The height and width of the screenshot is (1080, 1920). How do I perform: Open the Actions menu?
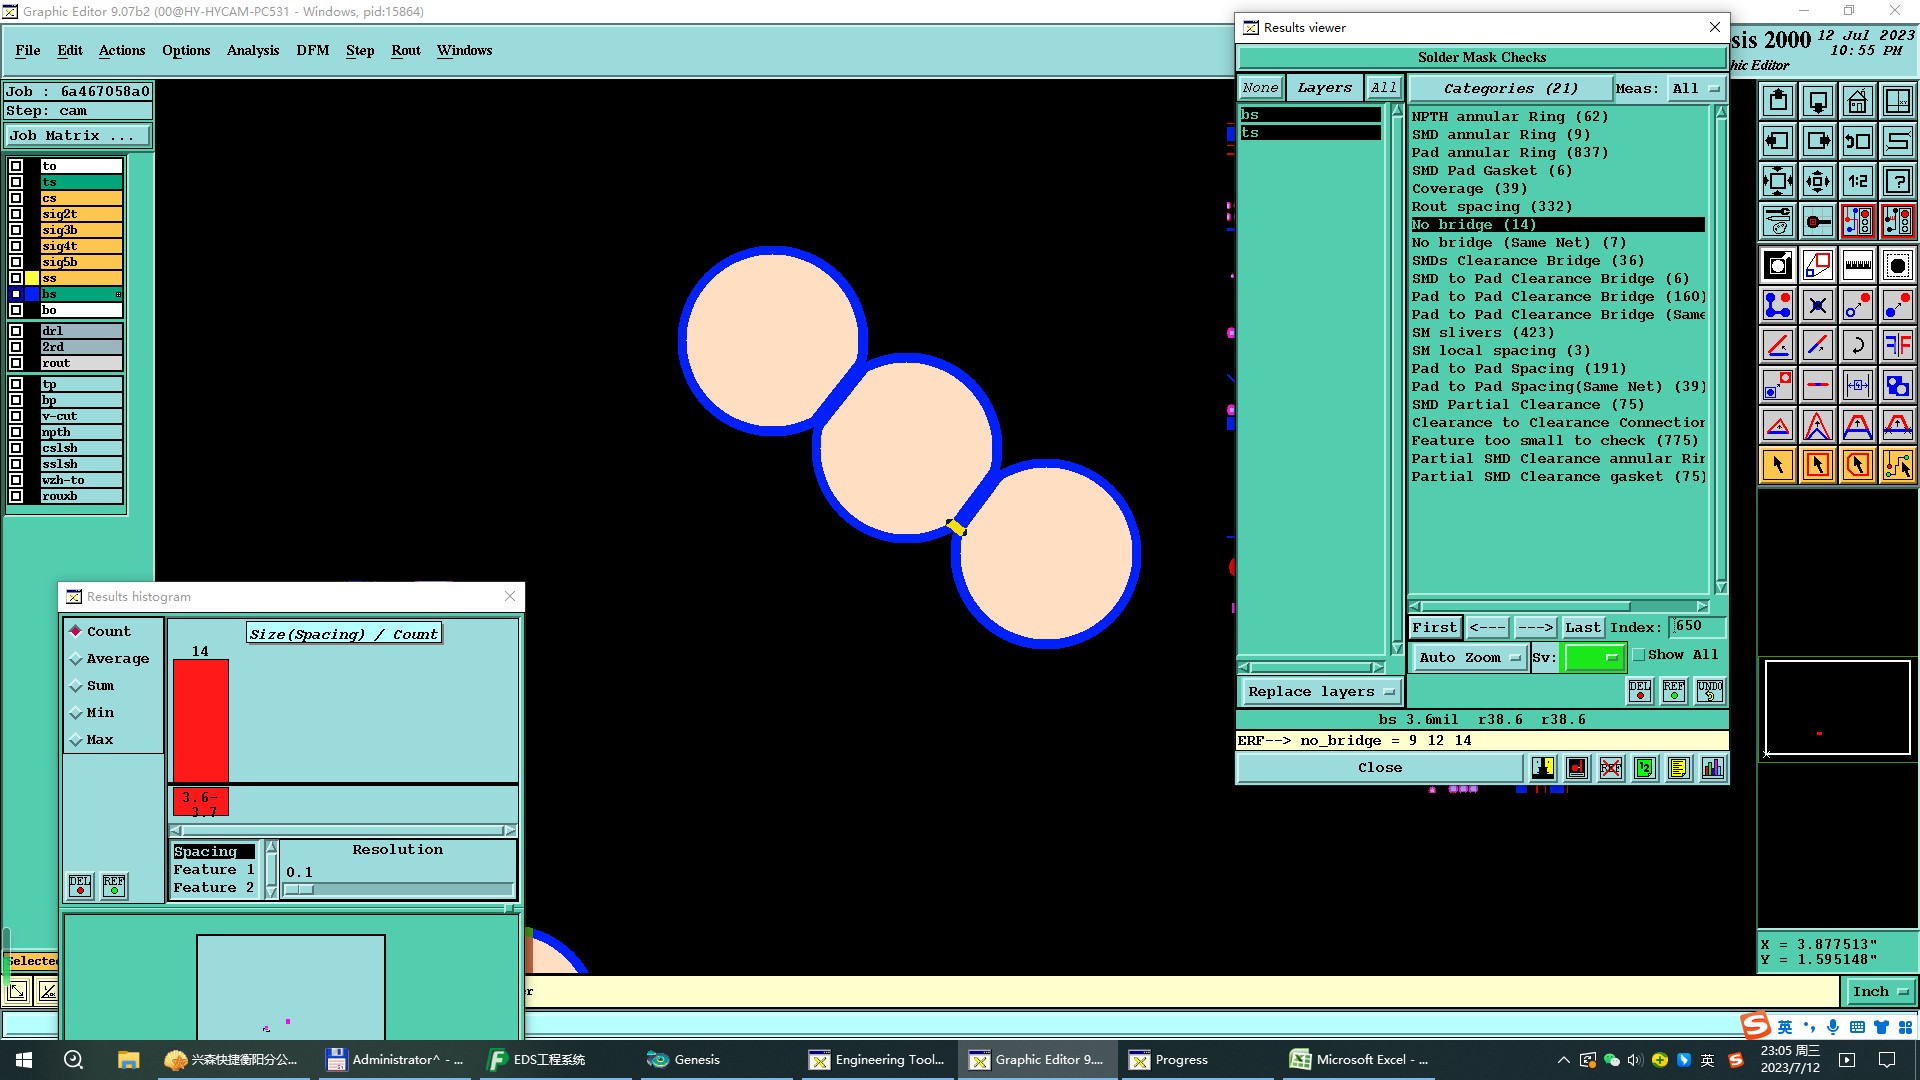122,50
